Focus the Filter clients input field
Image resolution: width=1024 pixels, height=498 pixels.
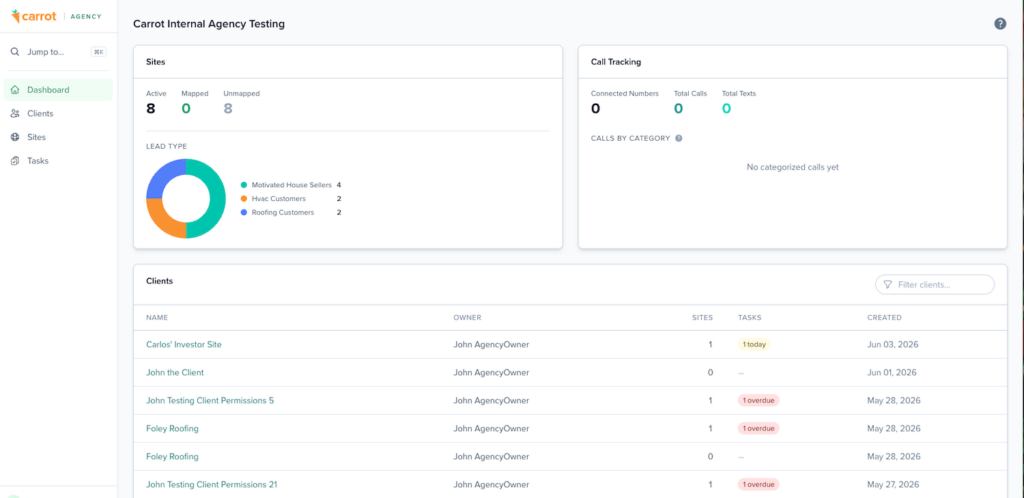(x=935, y=285)
